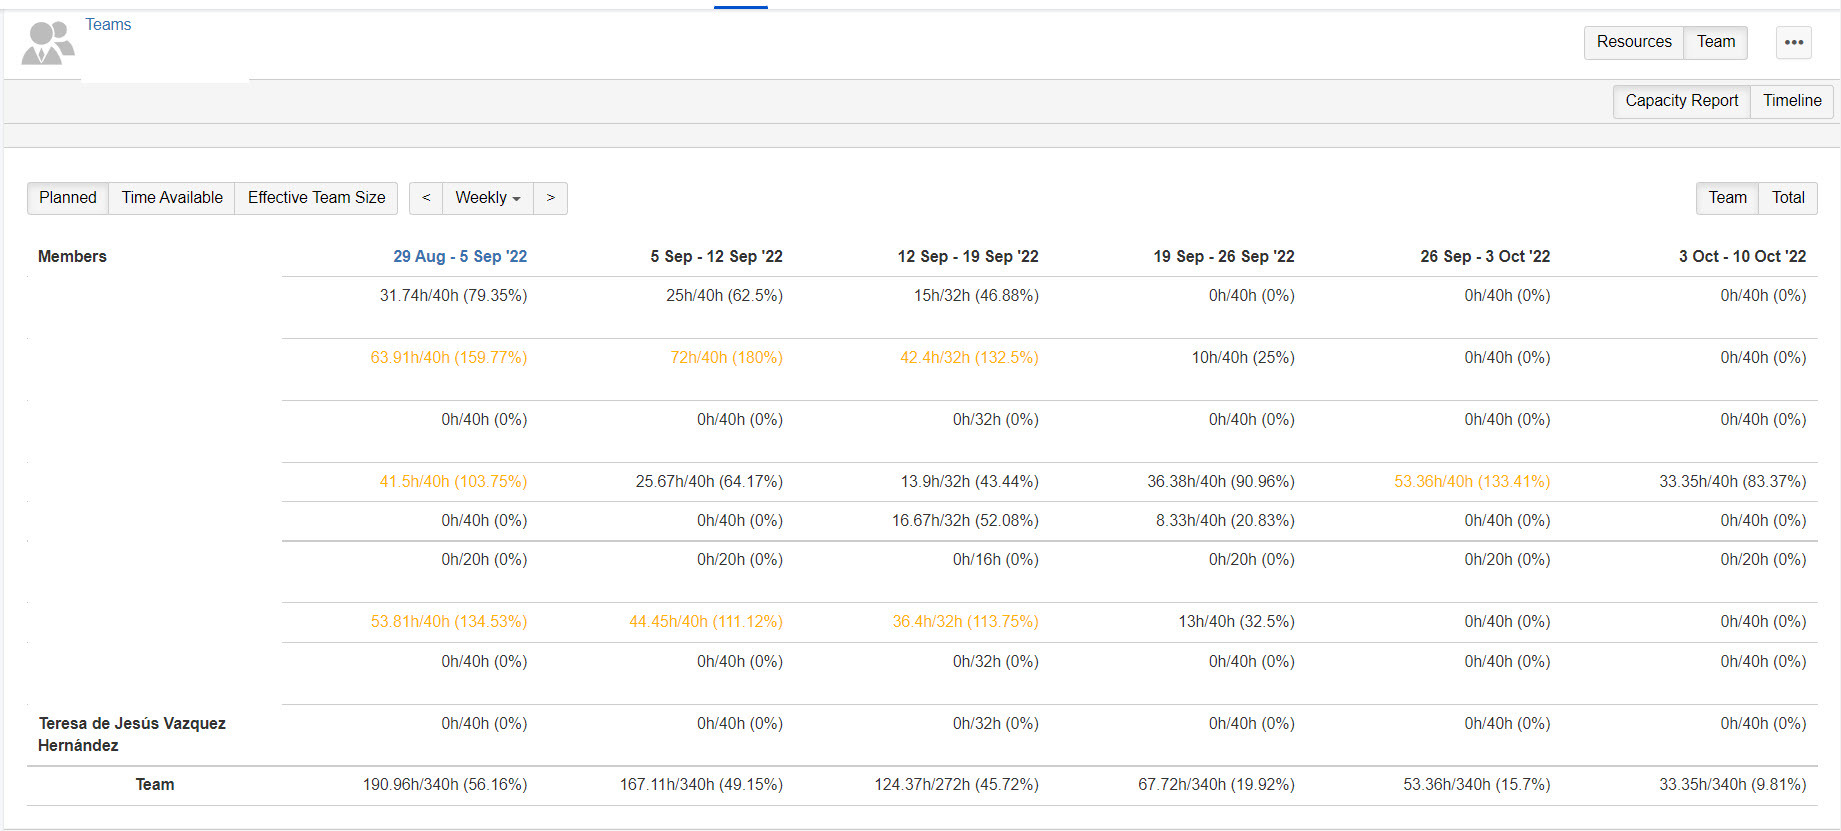Toggle the Time Available view mode
1841x831 pixels.
point(172,198)
